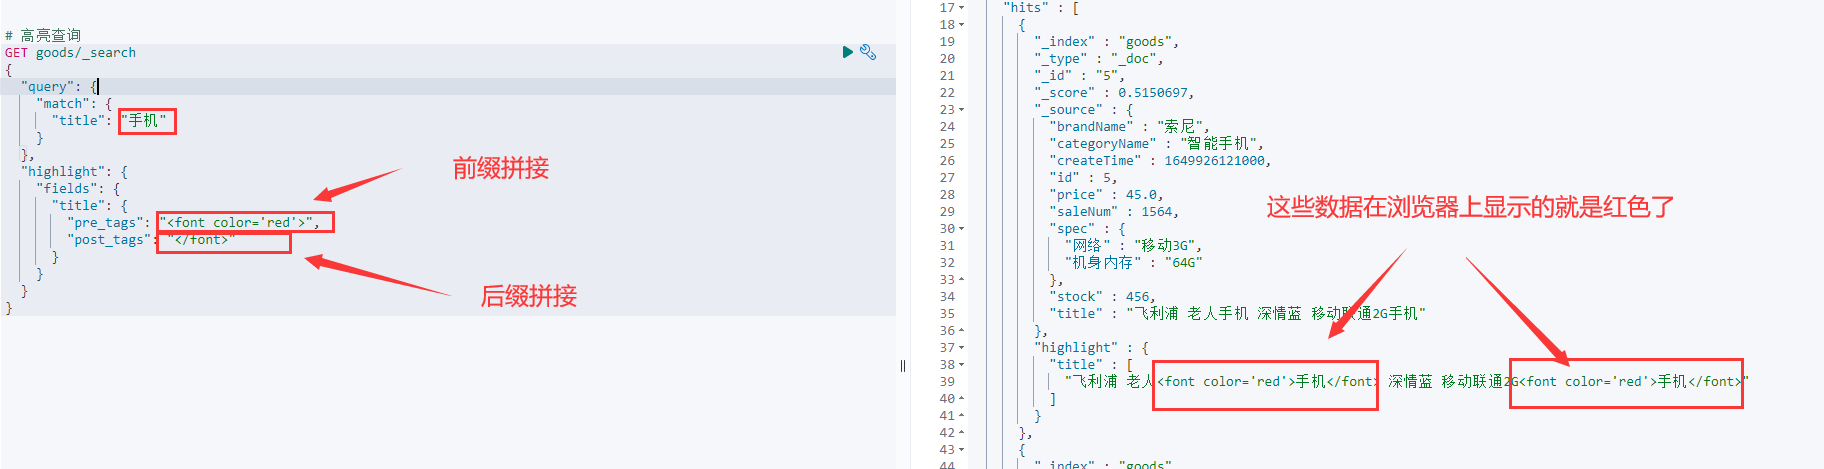
Task: Collapse the next hit object at line 43
Action: pyautogui.click(x=962, y=450)
